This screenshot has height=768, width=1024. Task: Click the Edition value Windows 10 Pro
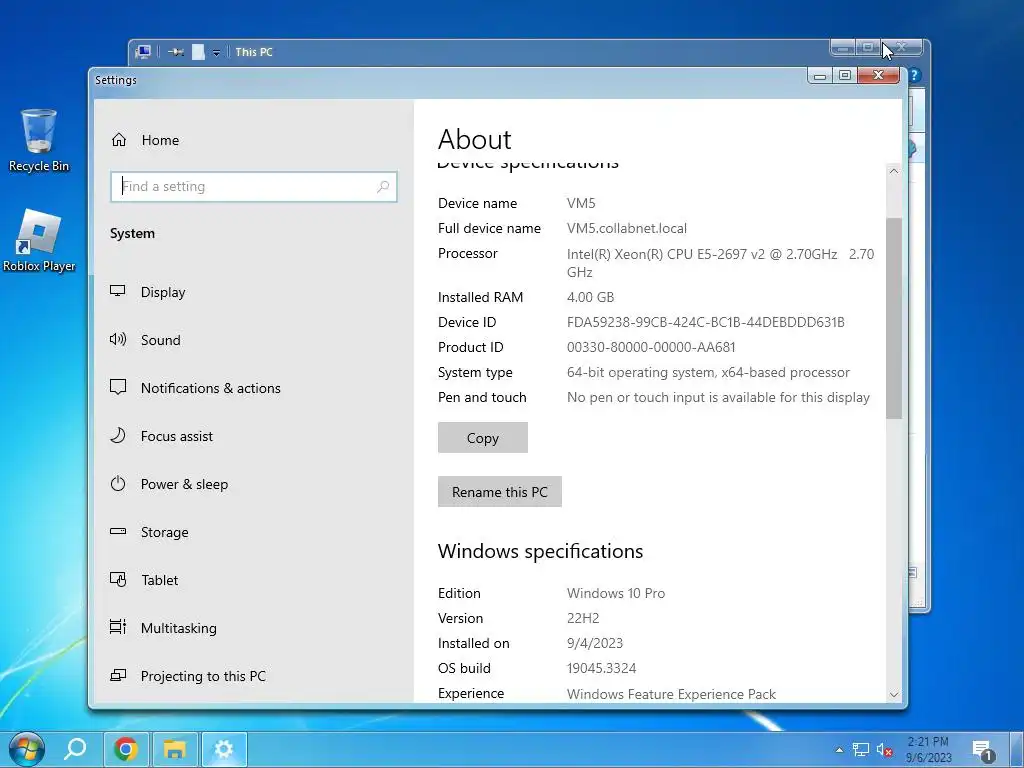coord(616,593)
